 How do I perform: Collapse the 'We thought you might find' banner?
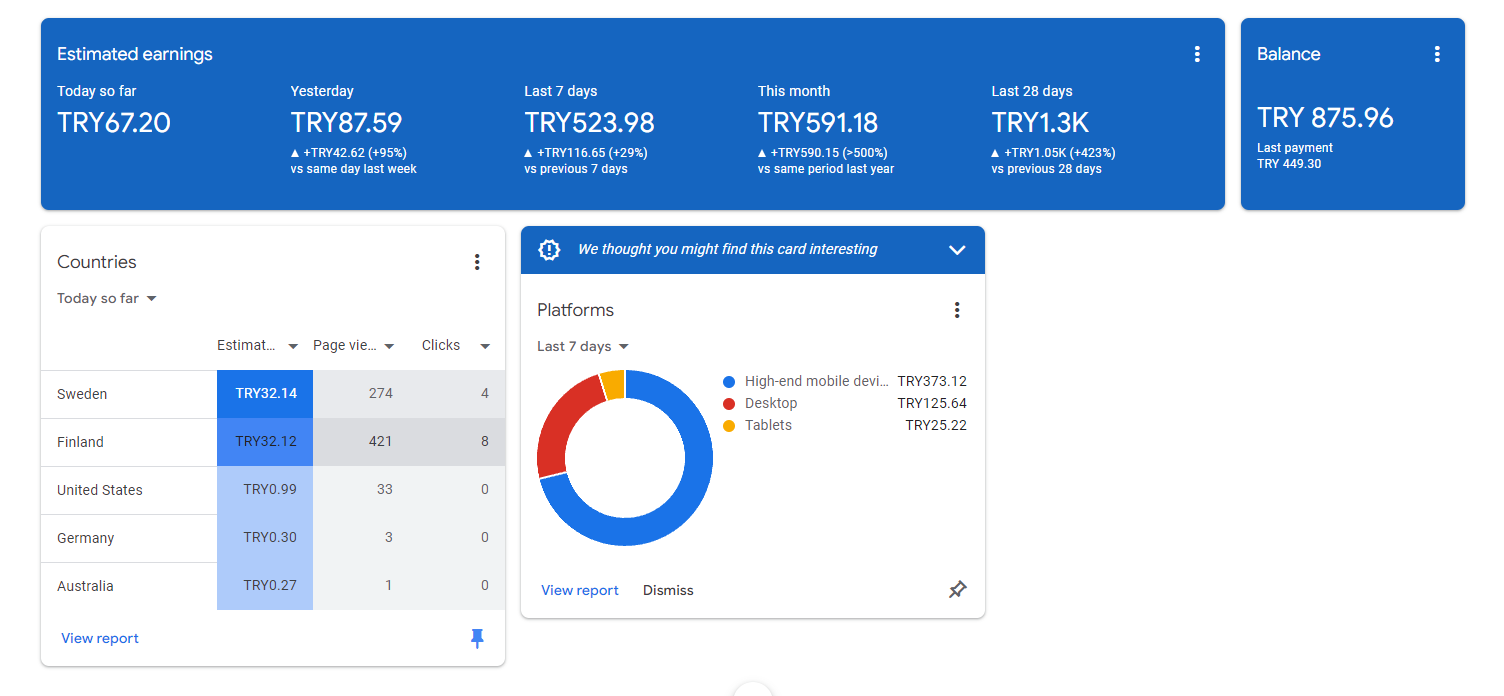957,250
